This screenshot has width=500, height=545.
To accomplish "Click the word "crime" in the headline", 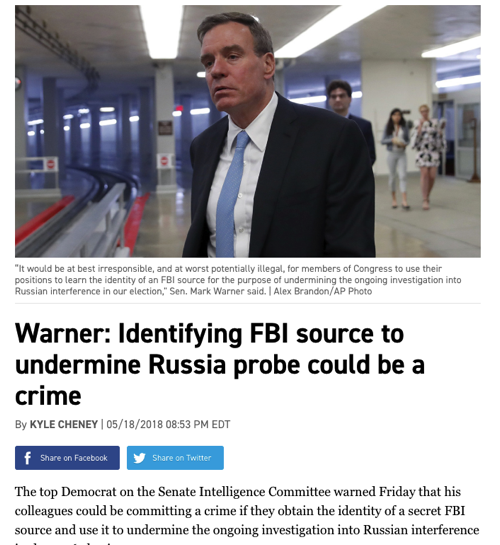I will tap(48, 396).
